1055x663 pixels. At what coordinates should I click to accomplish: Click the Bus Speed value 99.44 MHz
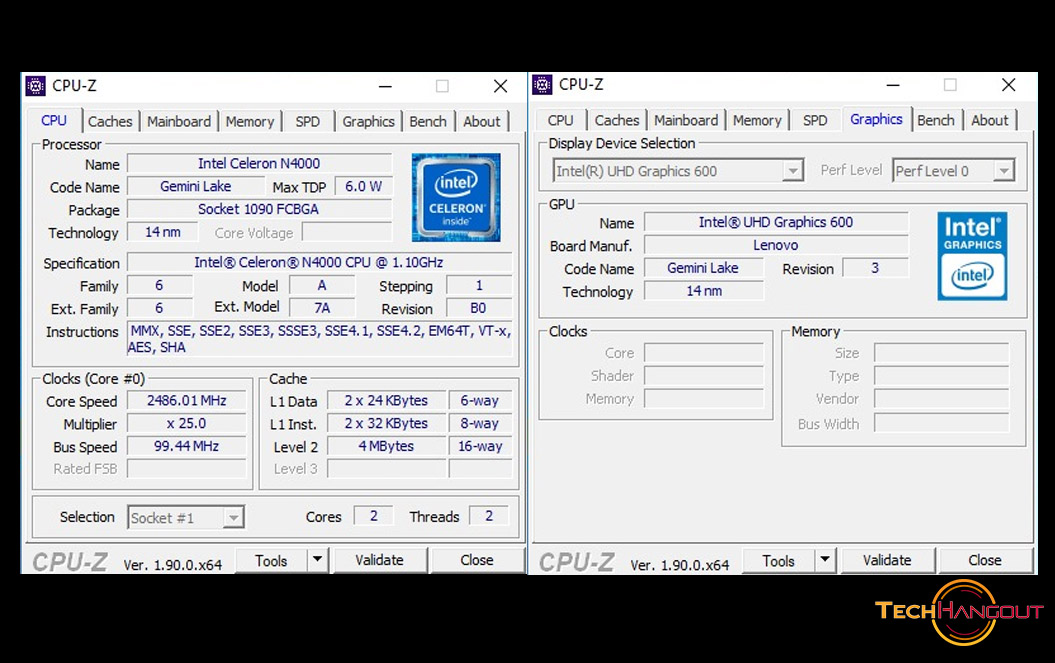(x=186, y=446)
